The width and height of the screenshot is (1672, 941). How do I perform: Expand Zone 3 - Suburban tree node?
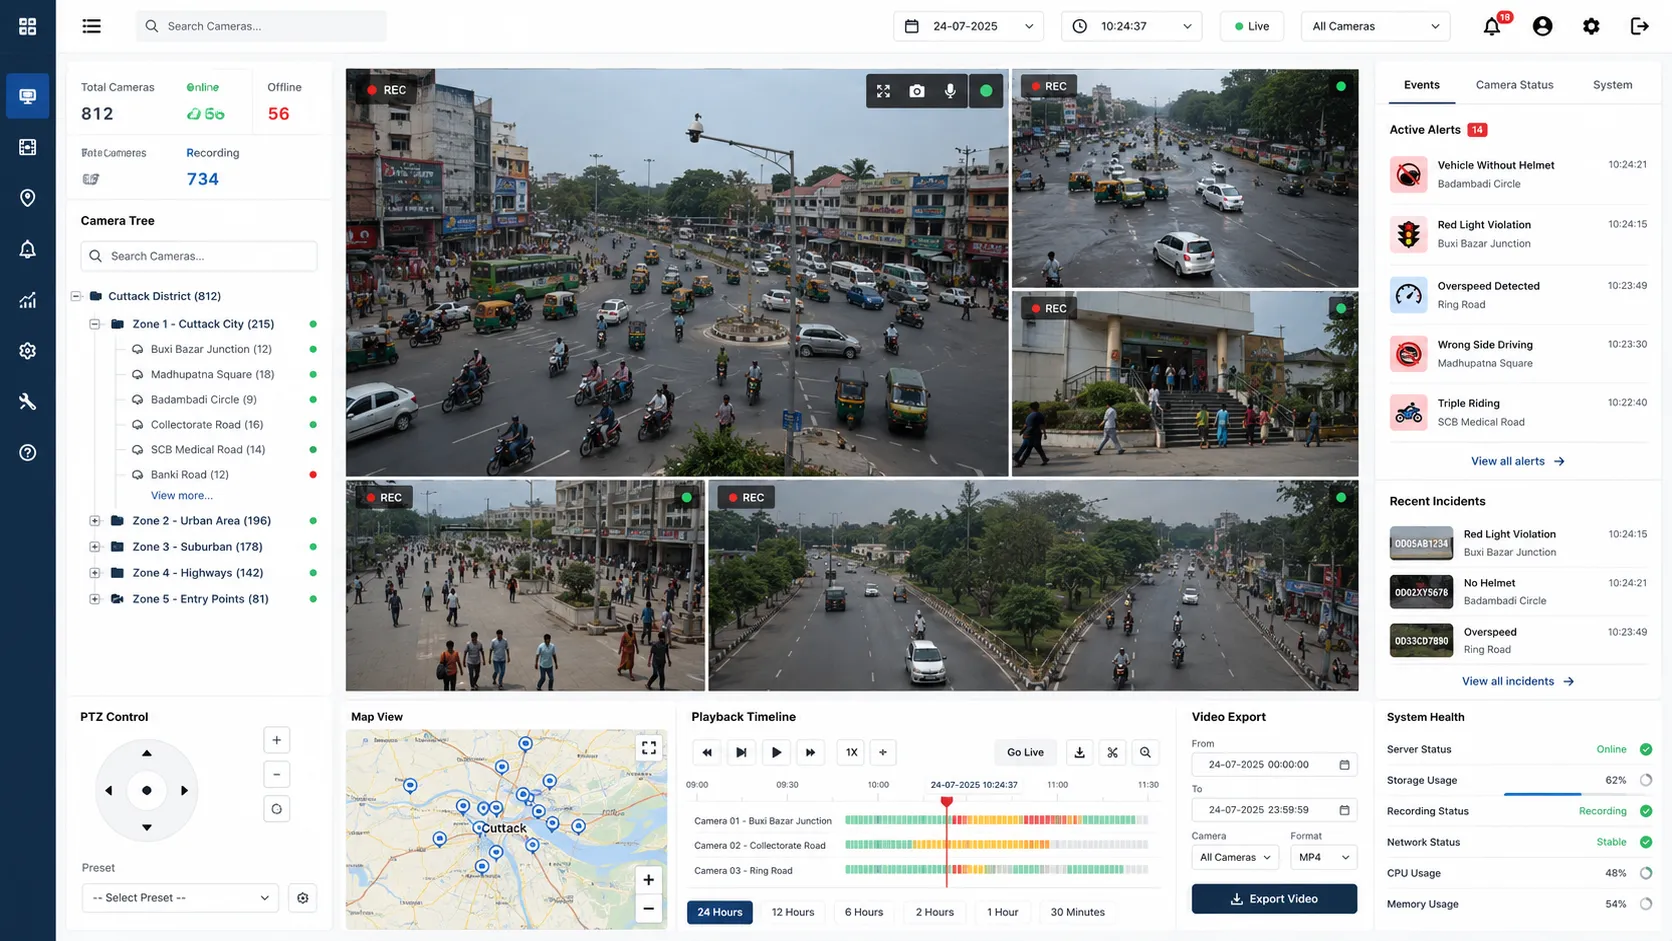click(95, 547)
